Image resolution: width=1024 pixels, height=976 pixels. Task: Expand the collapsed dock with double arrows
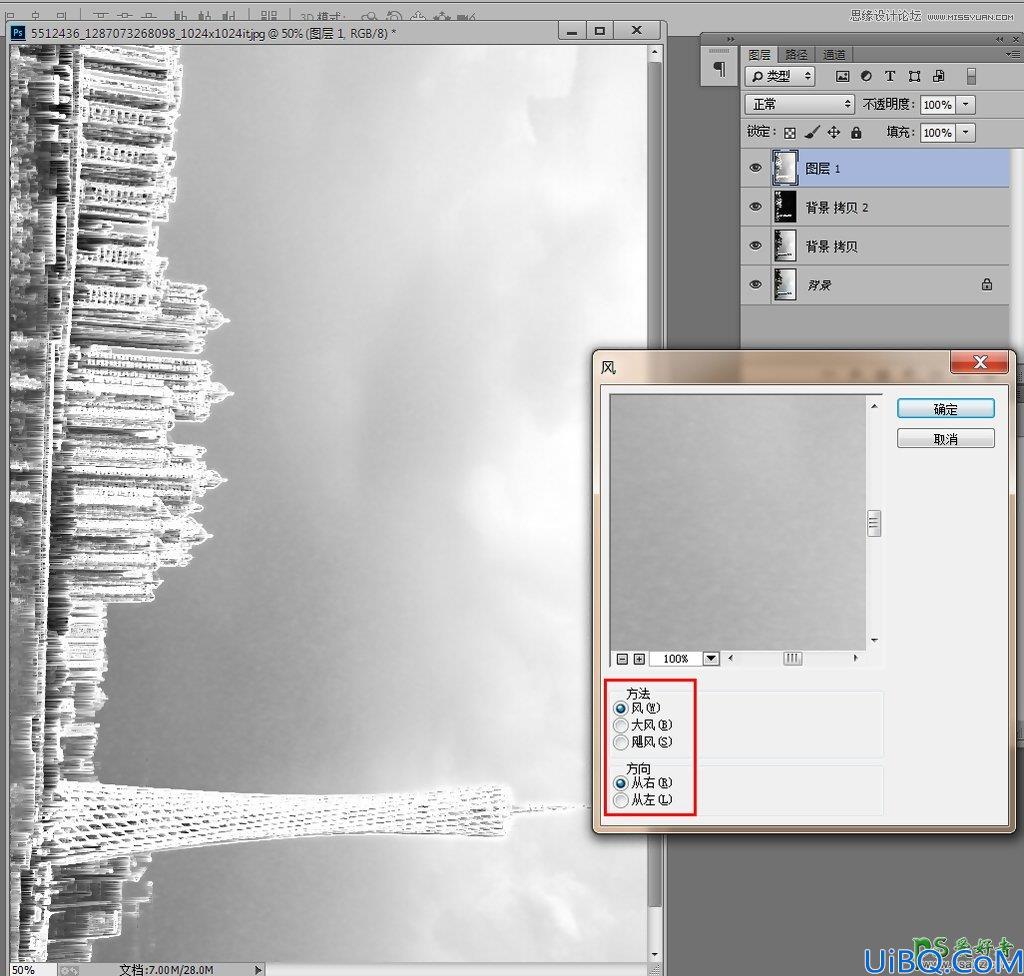731,40
